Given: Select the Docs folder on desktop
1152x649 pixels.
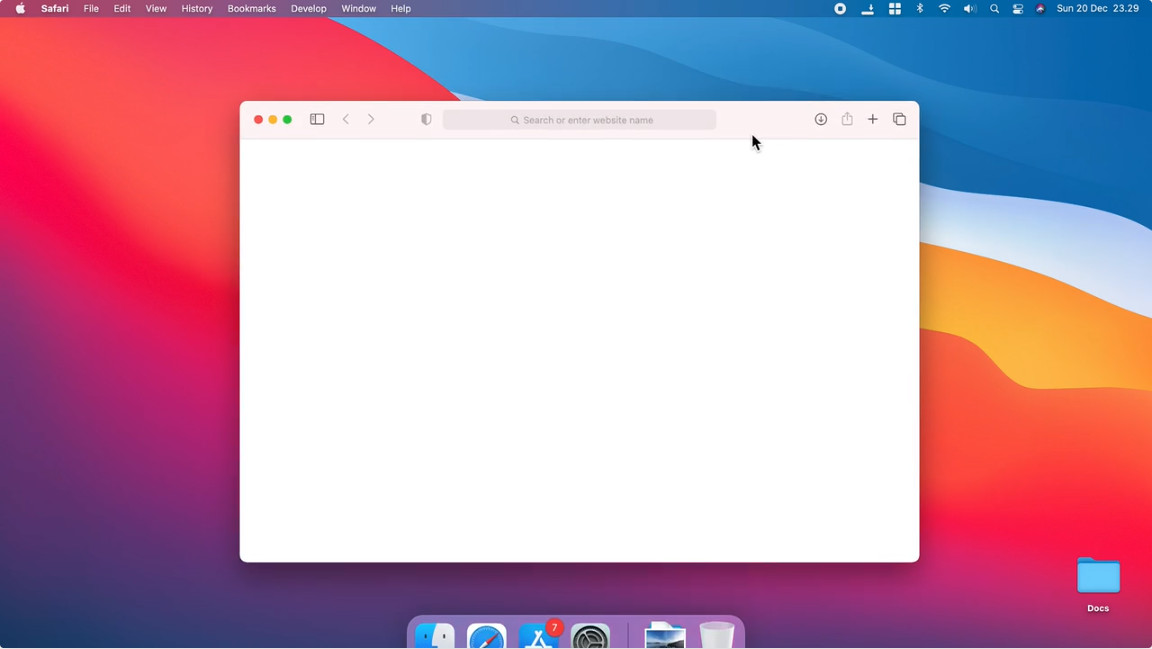Looking at the screenshot, I should point(1098,584).
